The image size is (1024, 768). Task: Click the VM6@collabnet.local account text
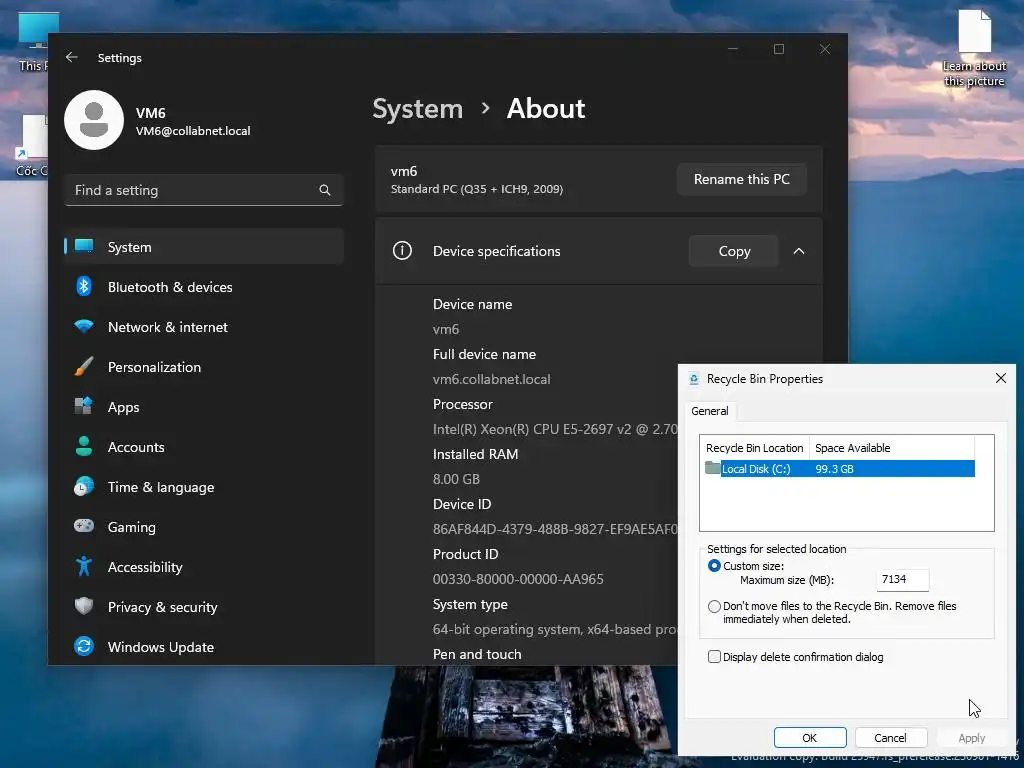[x=193, y=131]
